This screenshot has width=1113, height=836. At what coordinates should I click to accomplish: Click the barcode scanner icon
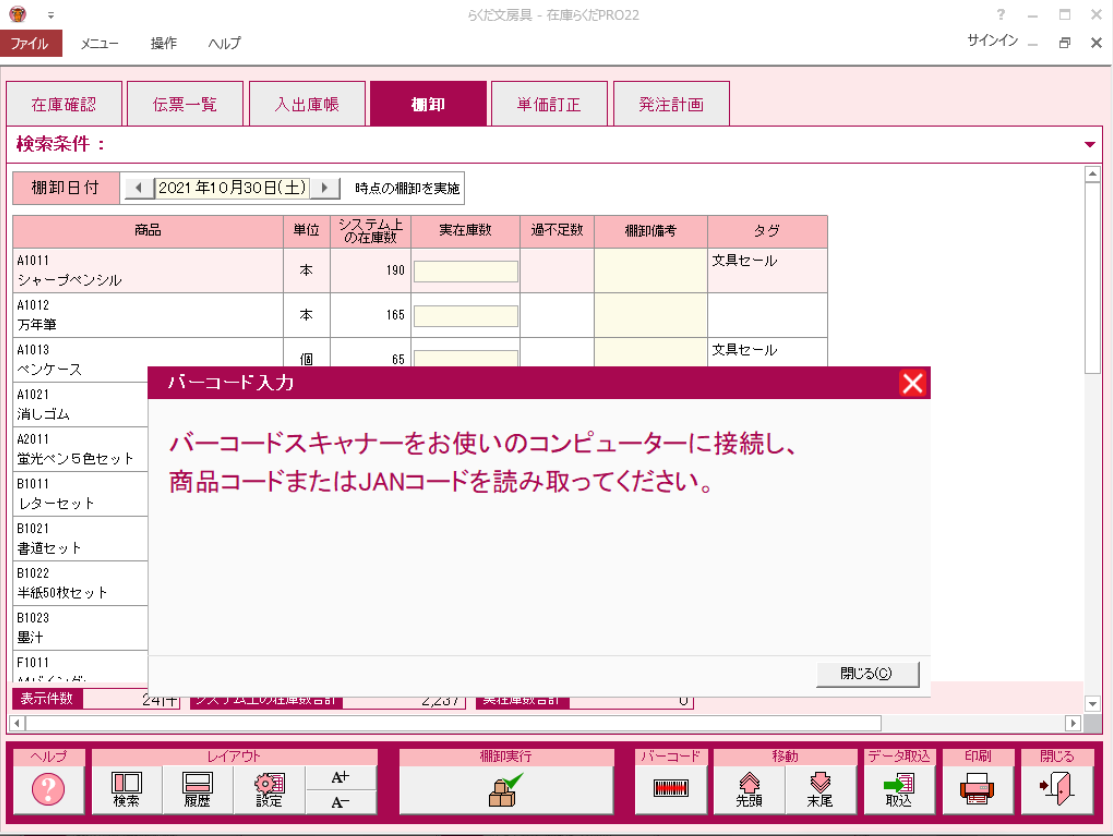pyautogui.click(x=671, y=789)
